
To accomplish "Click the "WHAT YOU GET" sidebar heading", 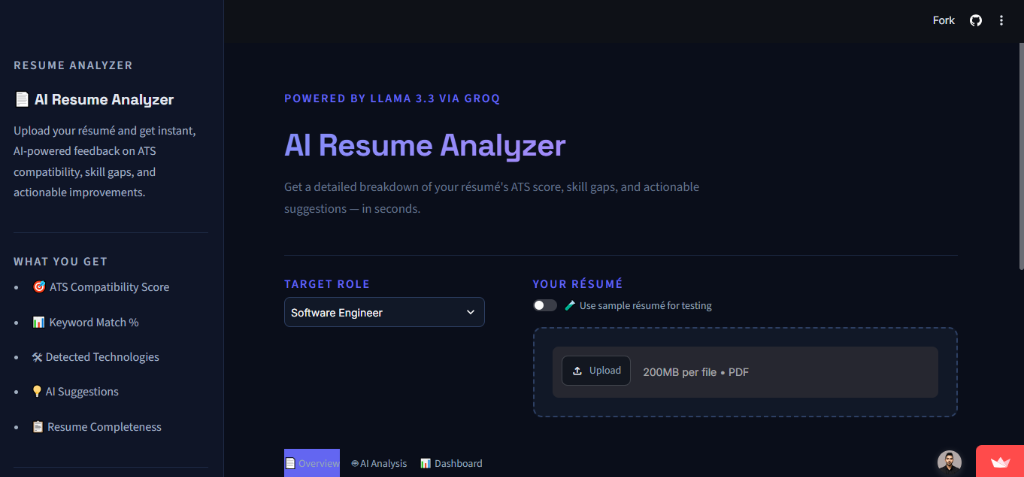I will coord(61,261).
